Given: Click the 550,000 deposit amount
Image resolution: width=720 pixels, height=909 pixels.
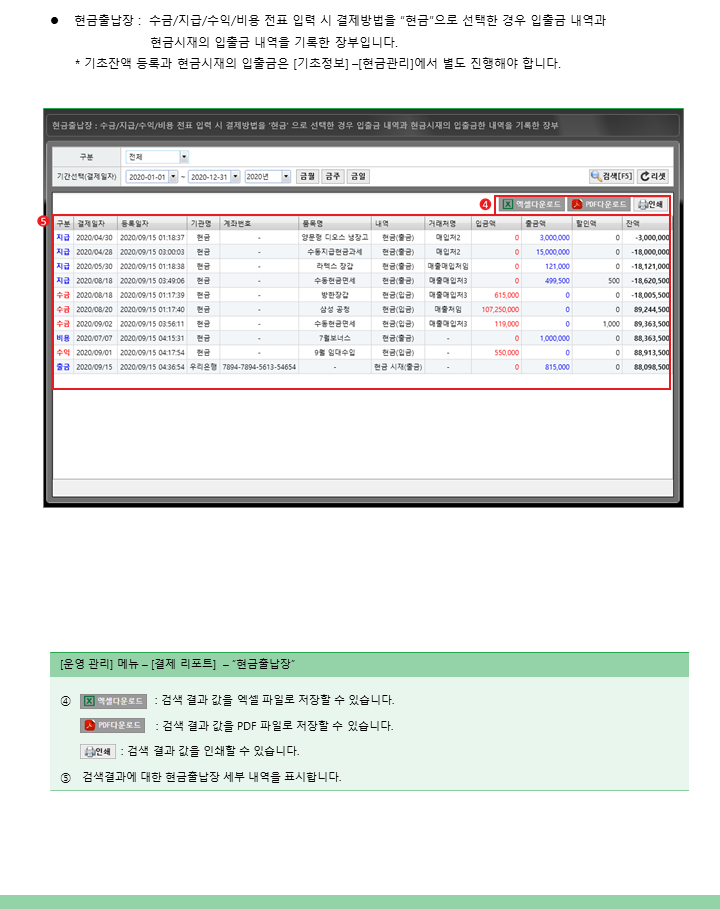Looking at the screenshot, I should click(x=507, y=352).
